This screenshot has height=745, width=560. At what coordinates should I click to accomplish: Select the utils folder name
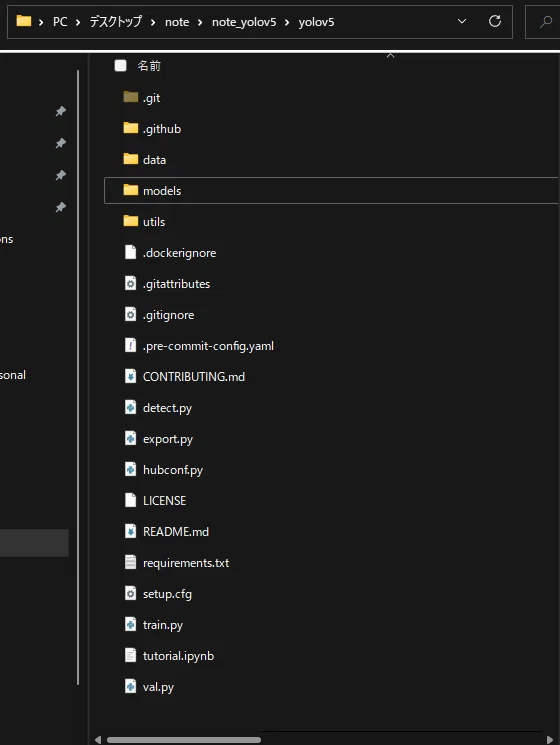pyautogui.click(x=154, y=222)
